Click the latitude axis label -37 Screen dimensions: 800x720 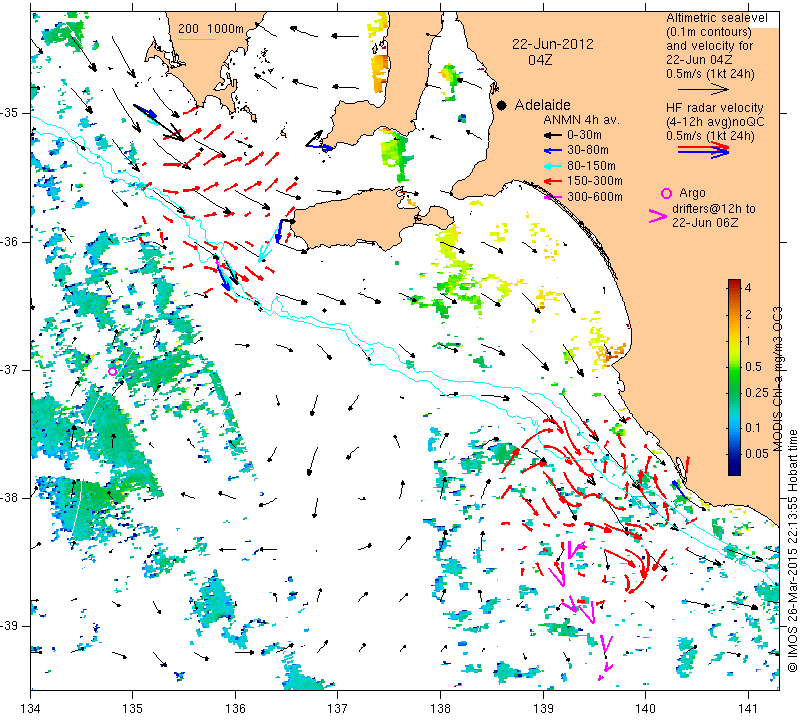(x=11, y=369)
